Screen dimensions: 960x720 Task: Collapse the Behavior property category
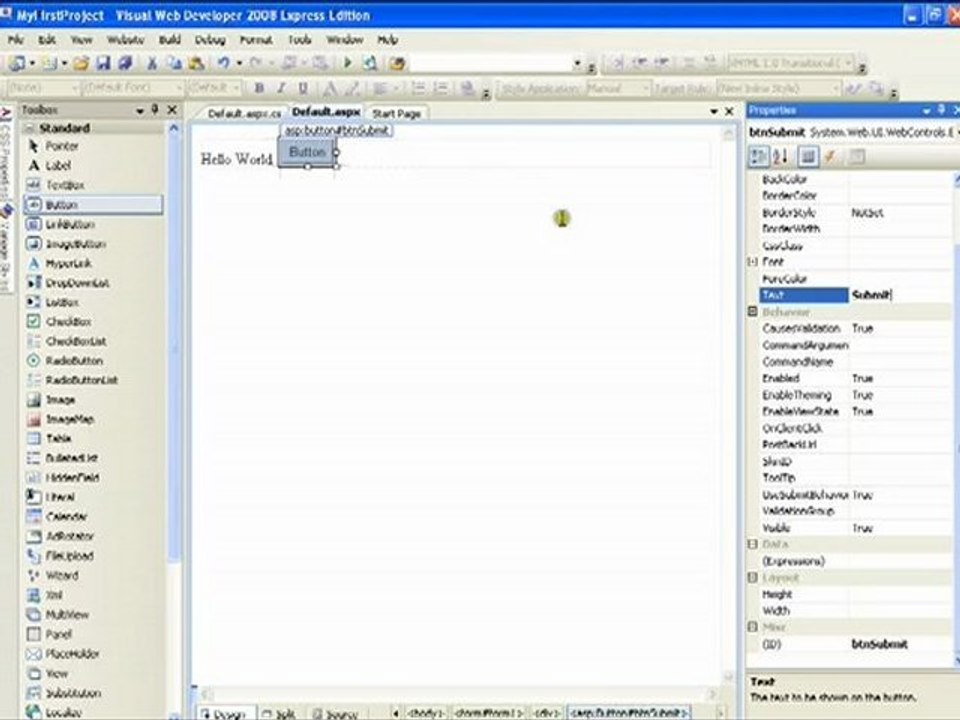(x=753, y=312)
